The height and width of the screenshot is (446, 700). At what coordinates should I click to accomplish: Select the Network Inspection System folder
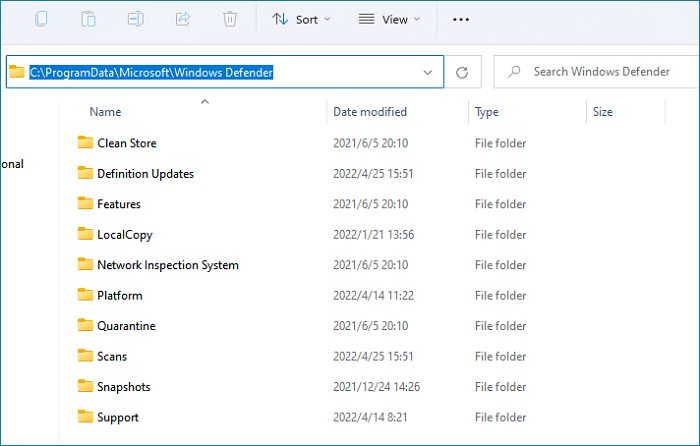tap(167, 265)
